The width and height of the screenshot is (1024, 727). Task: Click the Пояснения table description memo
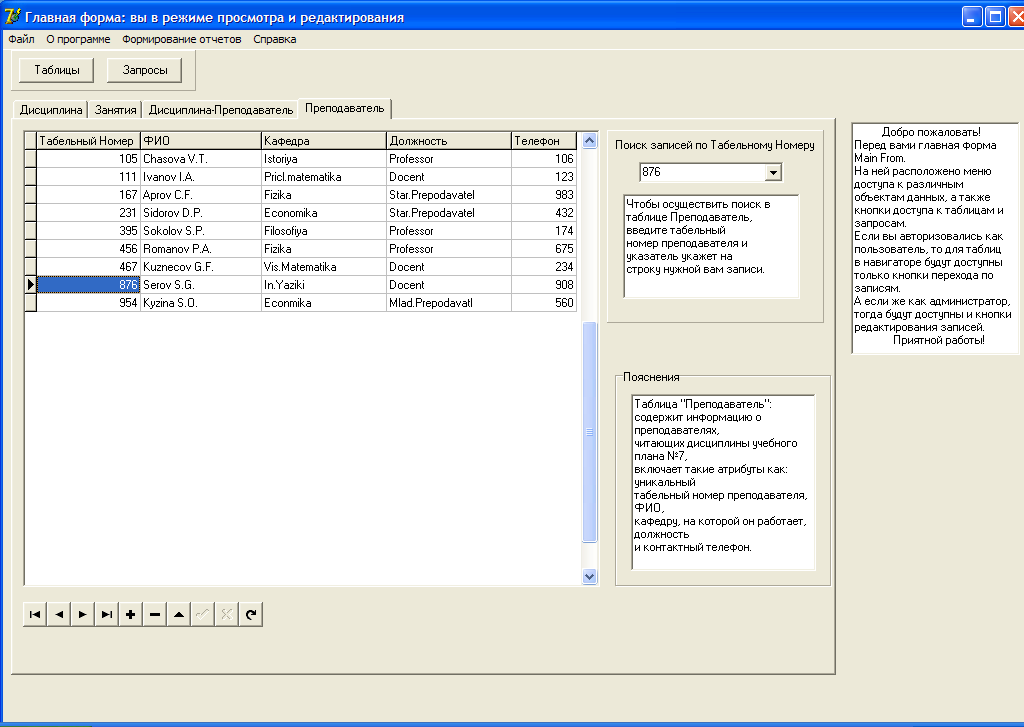tap(724, 482)
